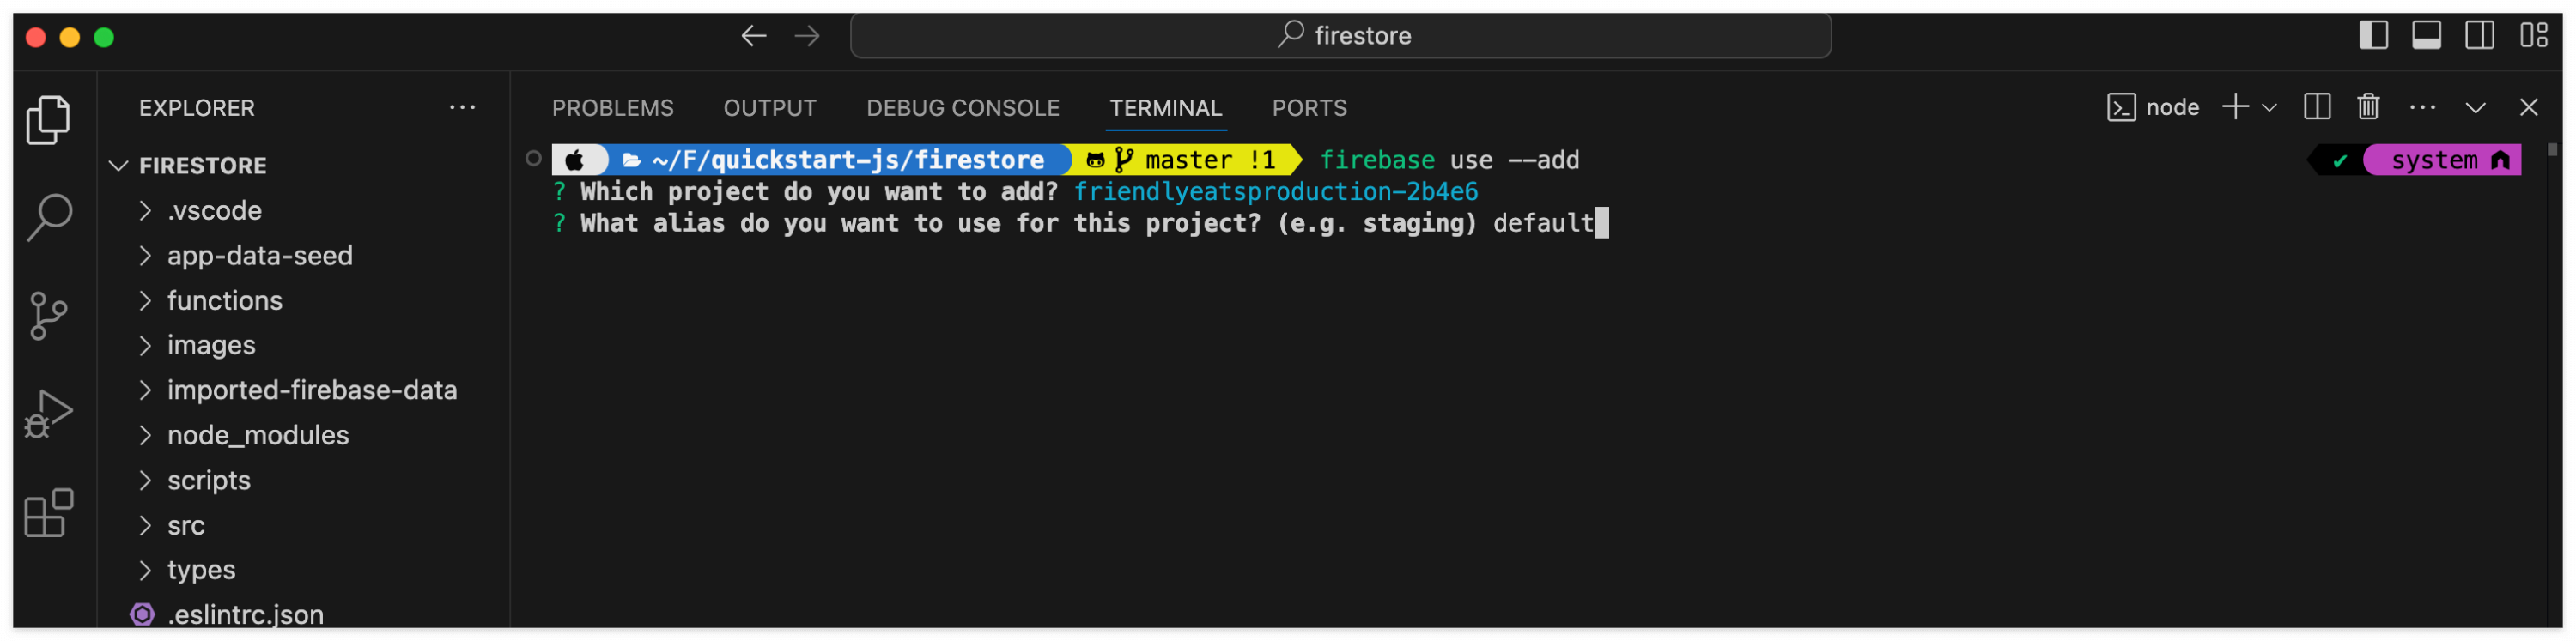
Task: Kill terminal with the trash icon
Action: pyautogui.click(x=2368, y=107)
